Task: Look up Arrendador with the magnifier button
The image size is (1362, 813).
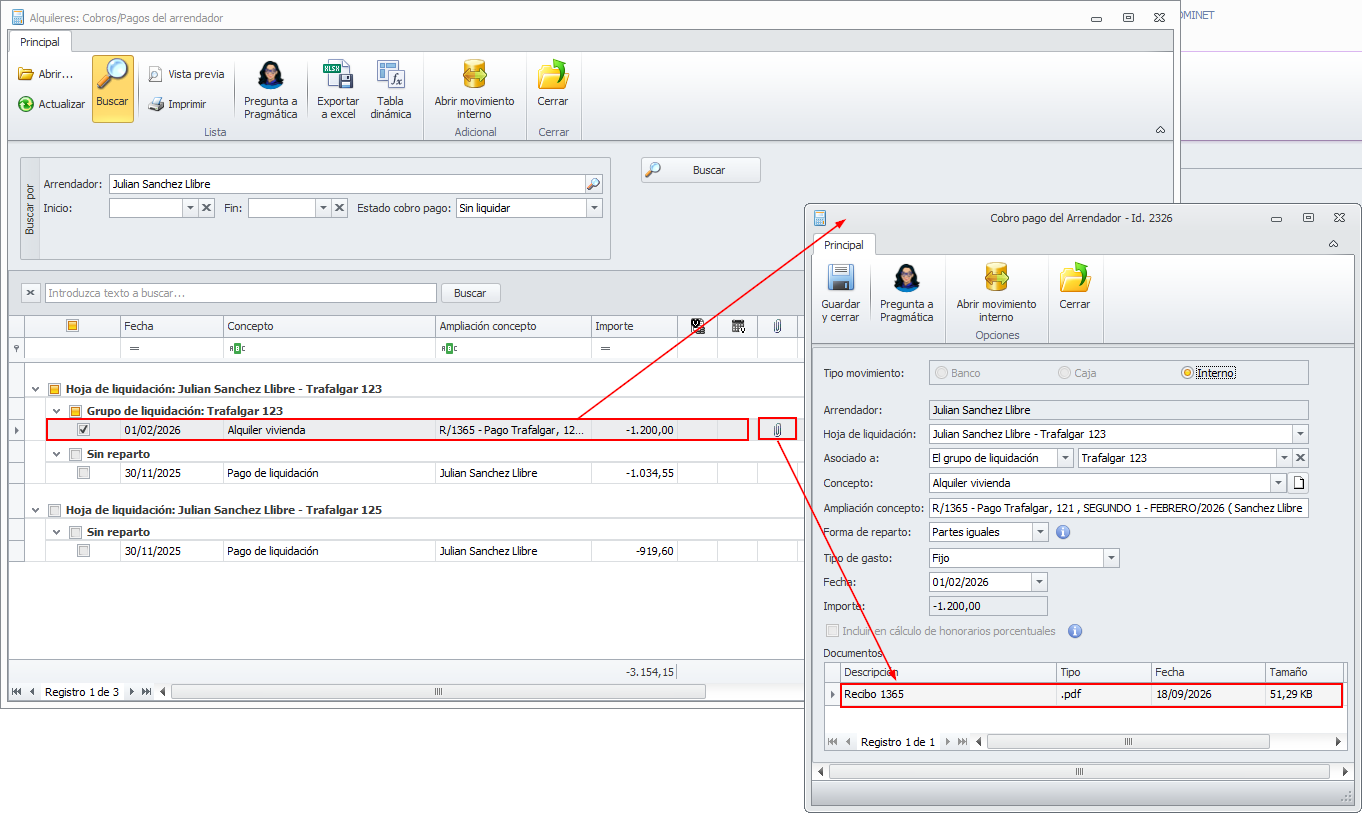Action: point(594,184)
